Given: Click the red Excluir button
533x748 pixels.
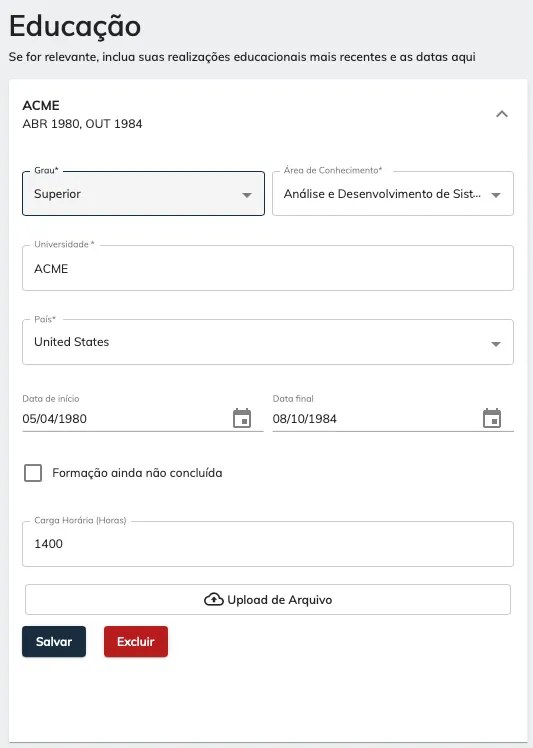Looking at the screenshot, I should [x=136, y=642].
